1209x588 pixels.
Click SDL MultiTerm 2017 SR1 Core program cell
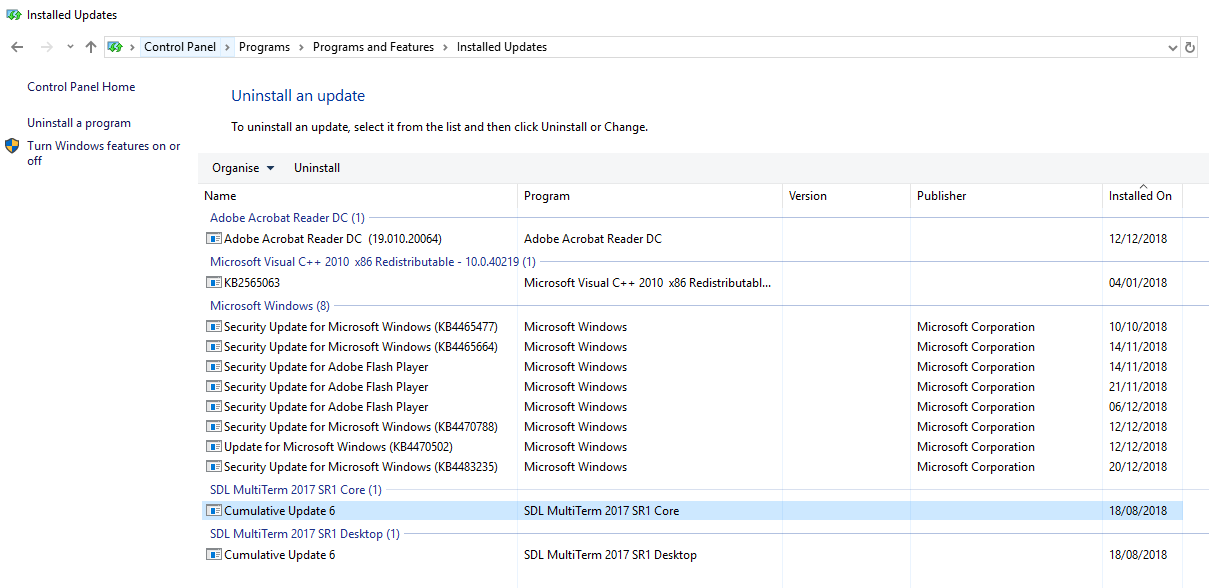[x=601, y=511]
